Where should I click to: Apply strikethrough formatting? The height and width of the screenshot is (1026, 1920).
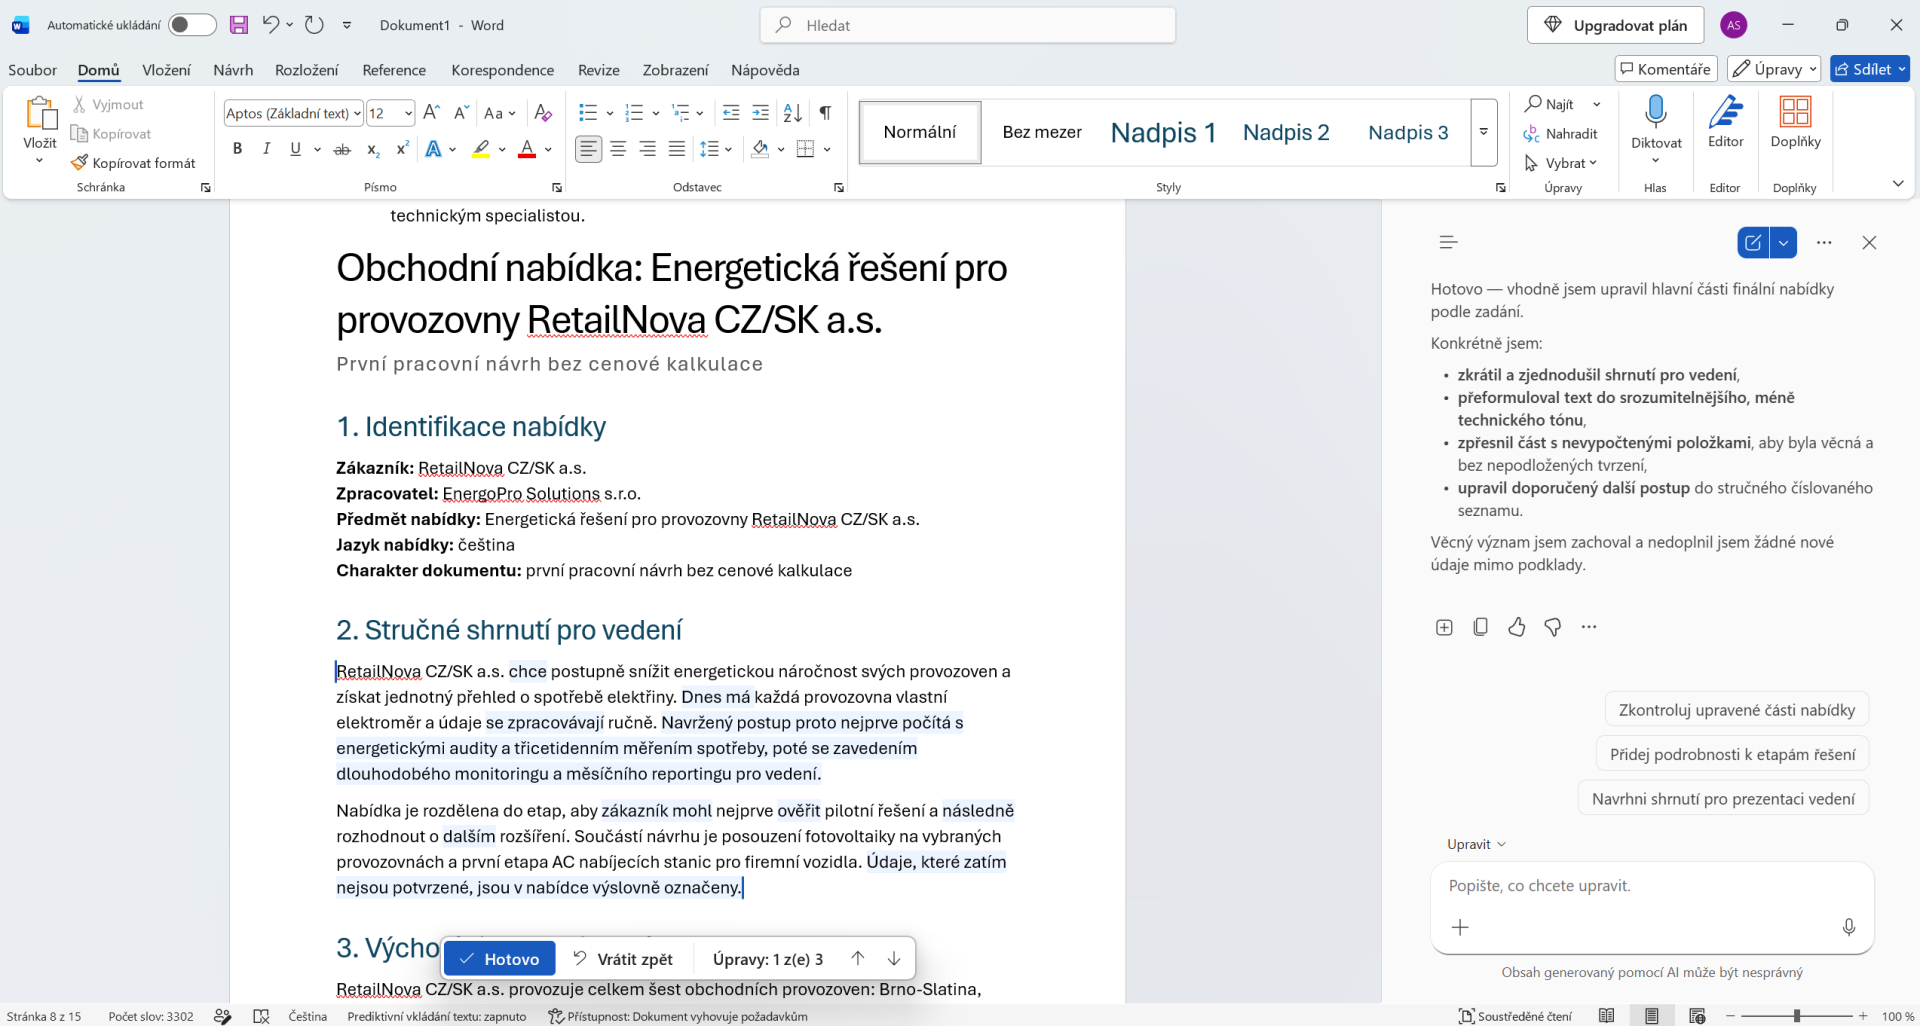(342, 149)
